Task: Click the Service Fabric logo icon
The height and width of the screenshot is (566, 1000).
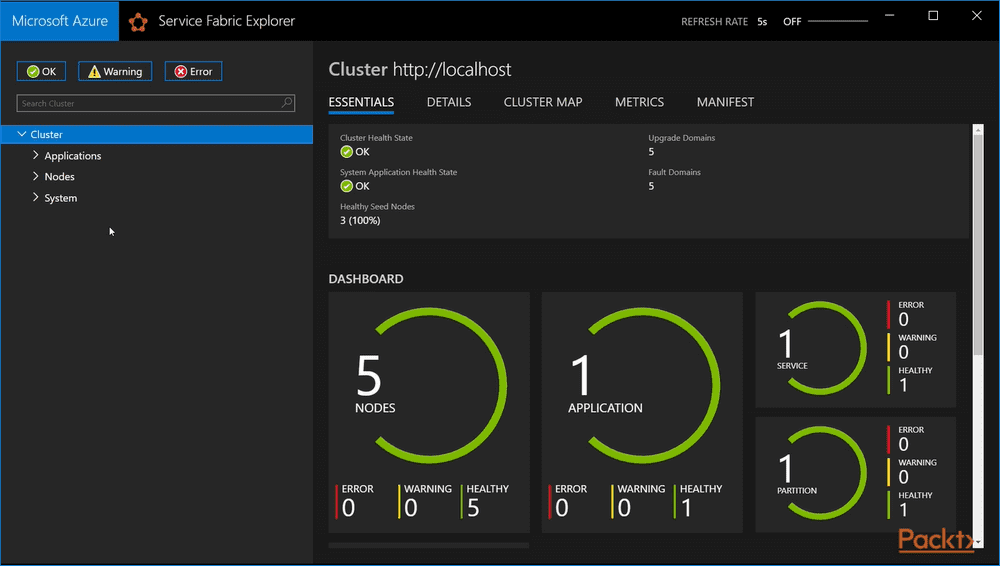Action: tap(138, 22)
